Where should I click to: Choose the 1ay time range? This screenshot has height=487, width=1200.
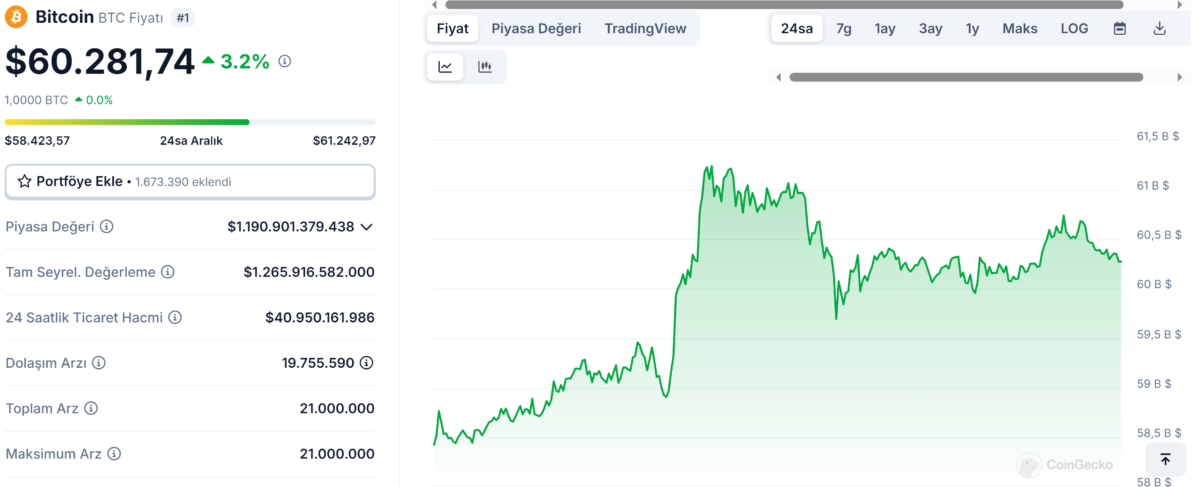(x=885, y=29)
